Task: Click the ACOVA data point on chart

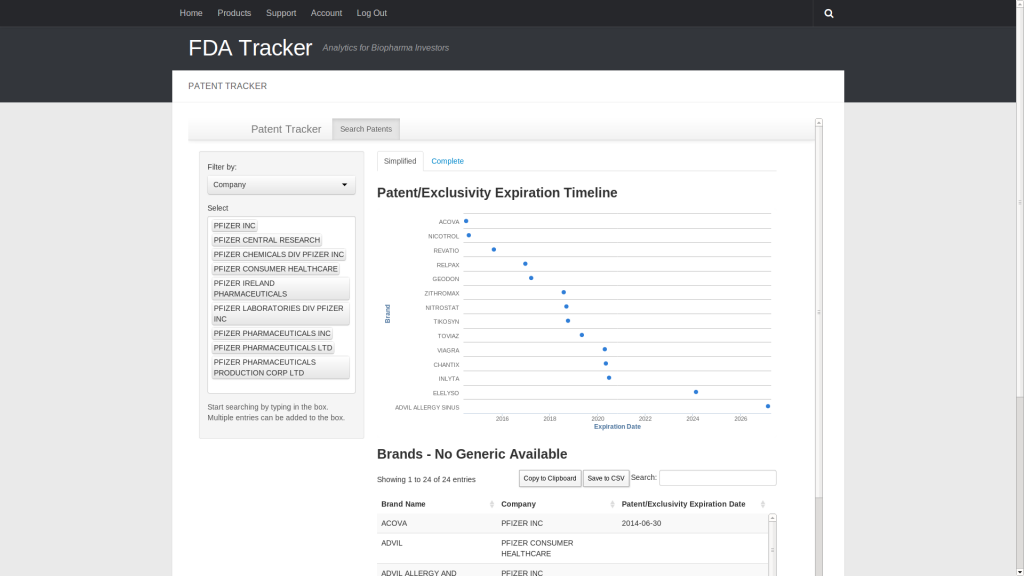Action: tap(466, 221)
